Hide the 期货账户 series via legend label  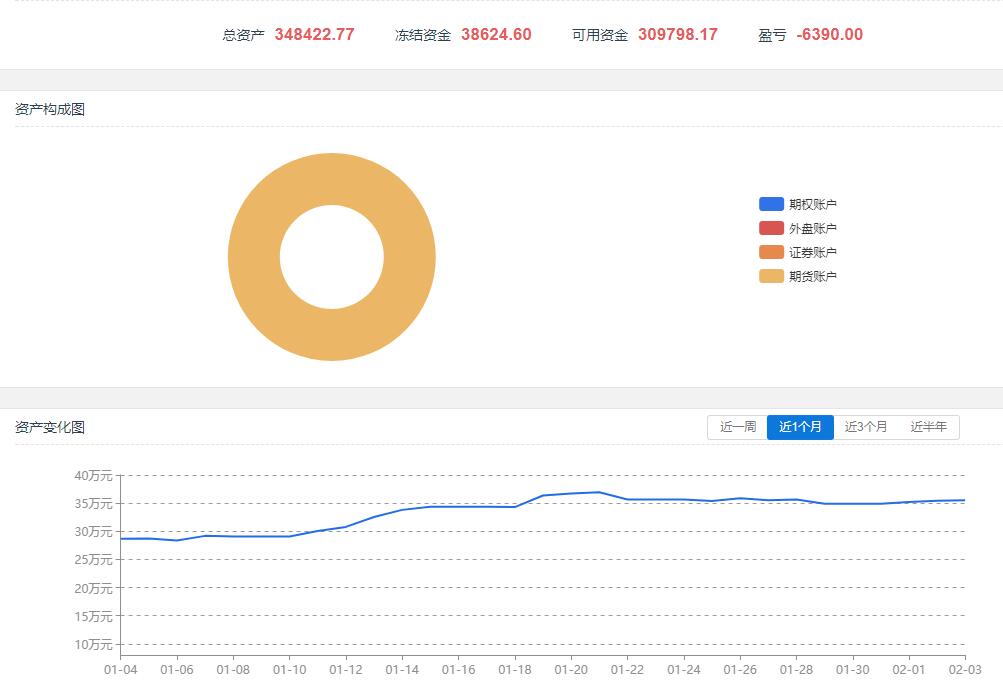click(x=812, y=276)
